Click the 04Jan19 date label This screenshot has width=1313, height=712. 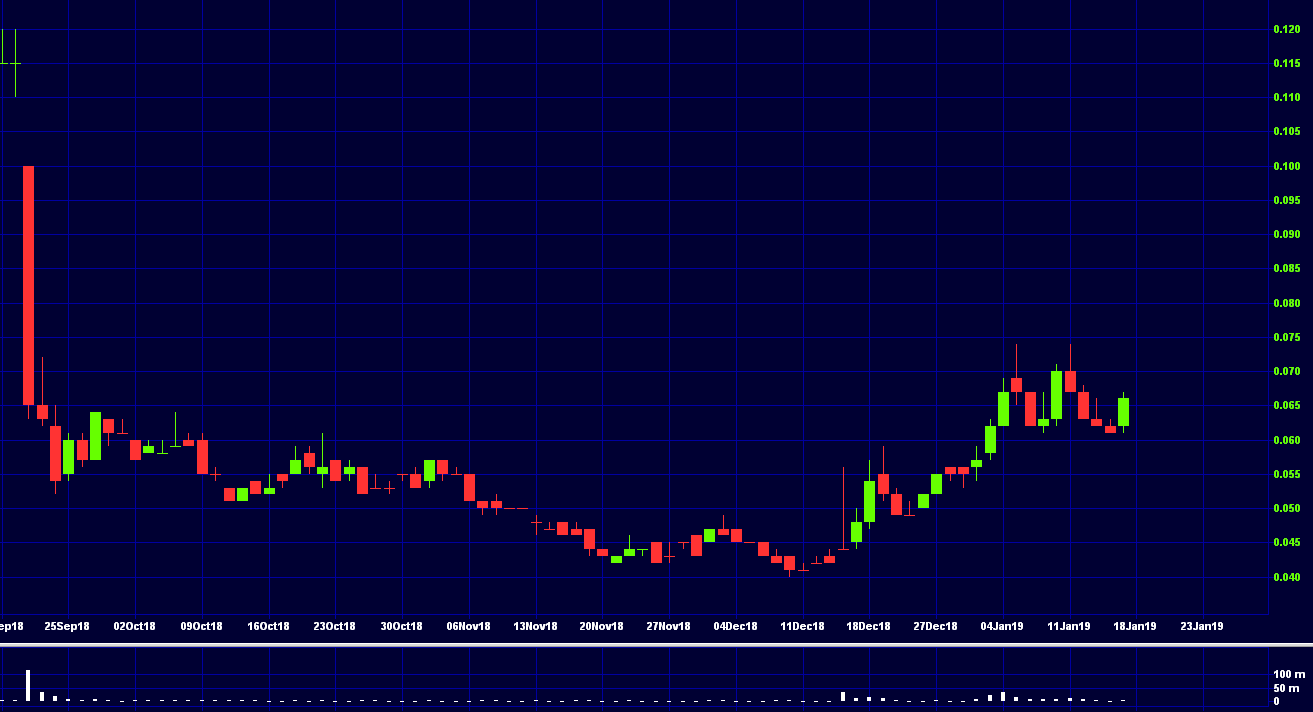point(1002,626)
